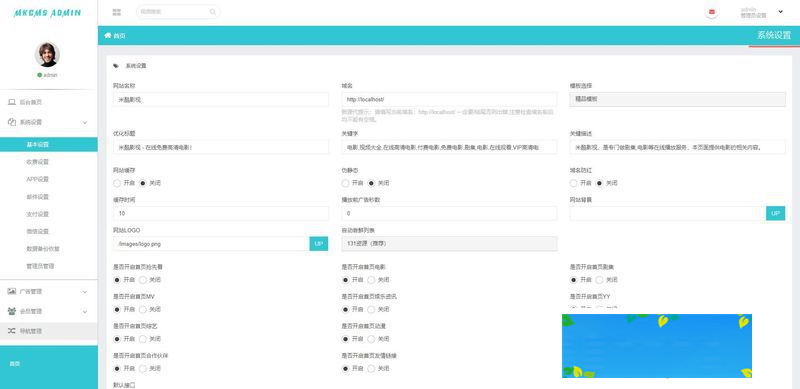This screenshot has width=800, height=389.
Task: Open the red mail notification icon
Action: coord(712,12)
